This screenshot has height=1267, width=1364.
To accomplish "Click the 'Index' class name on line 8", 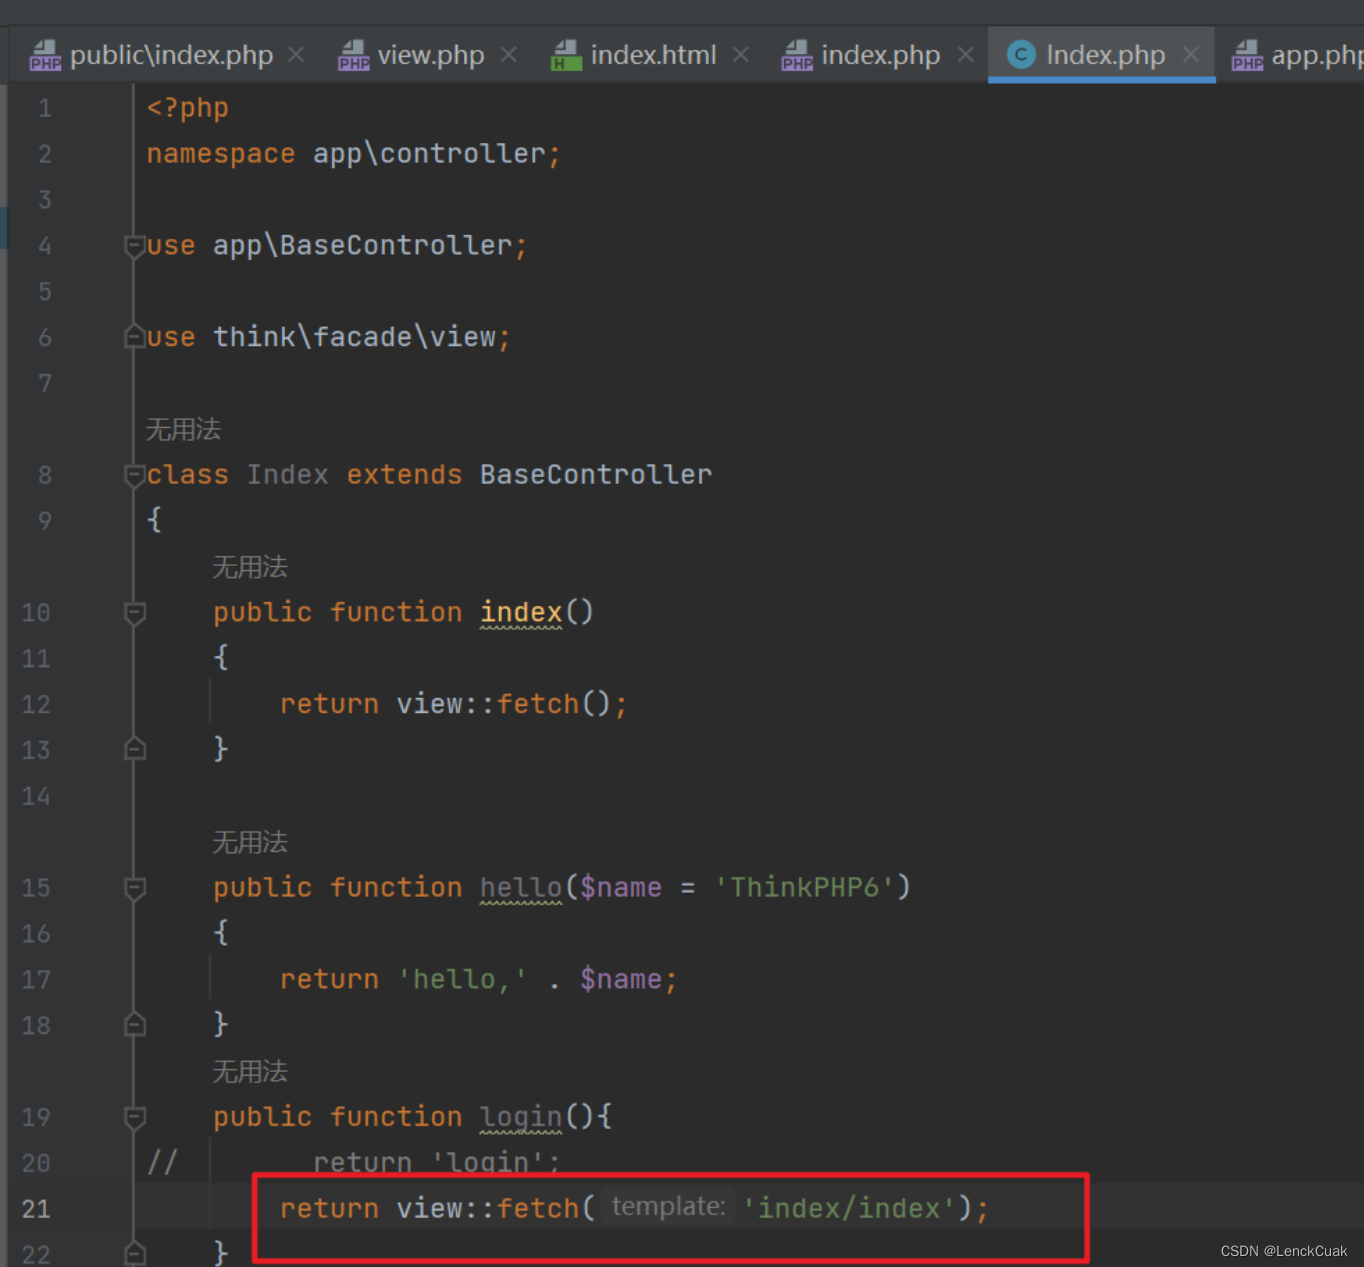I will coord(288,475).
